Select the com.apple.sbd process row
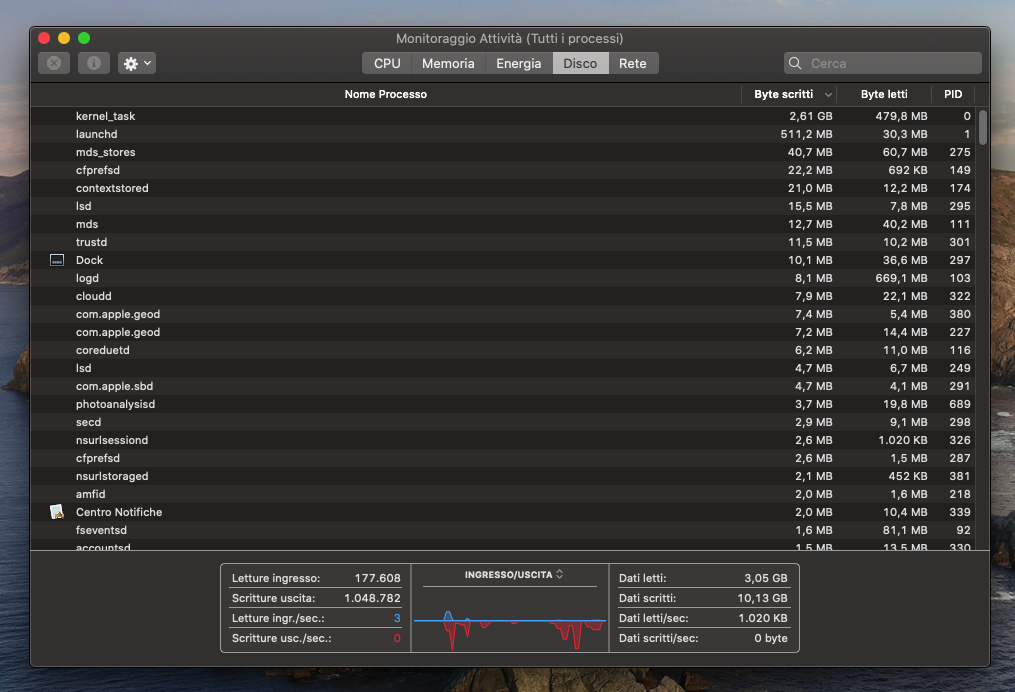Viewport: 1015px width, 692px height. click(x=502, y=386)
